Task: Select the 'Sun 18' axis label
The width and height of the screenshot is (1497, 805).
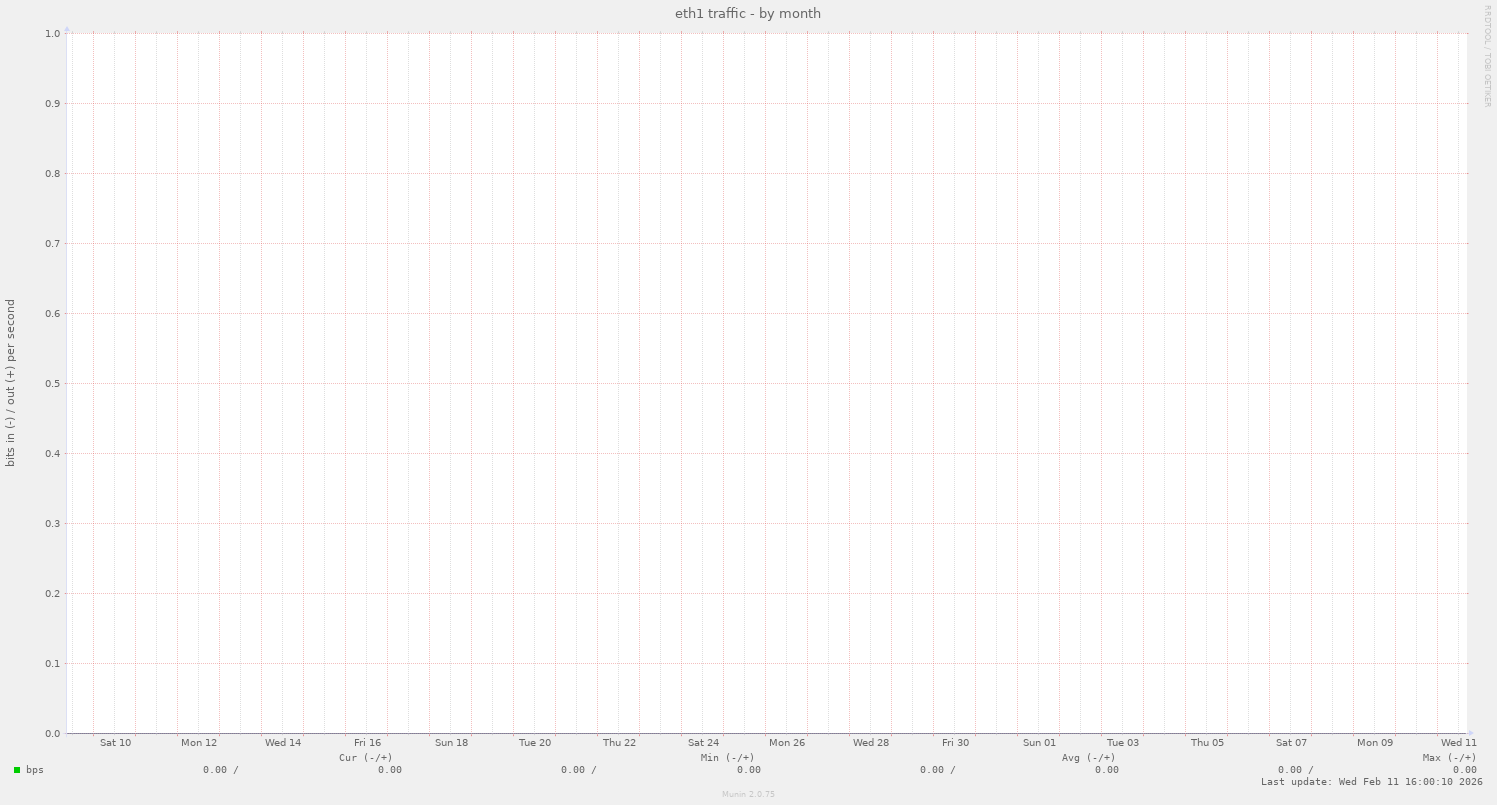Action: (452, 742)
